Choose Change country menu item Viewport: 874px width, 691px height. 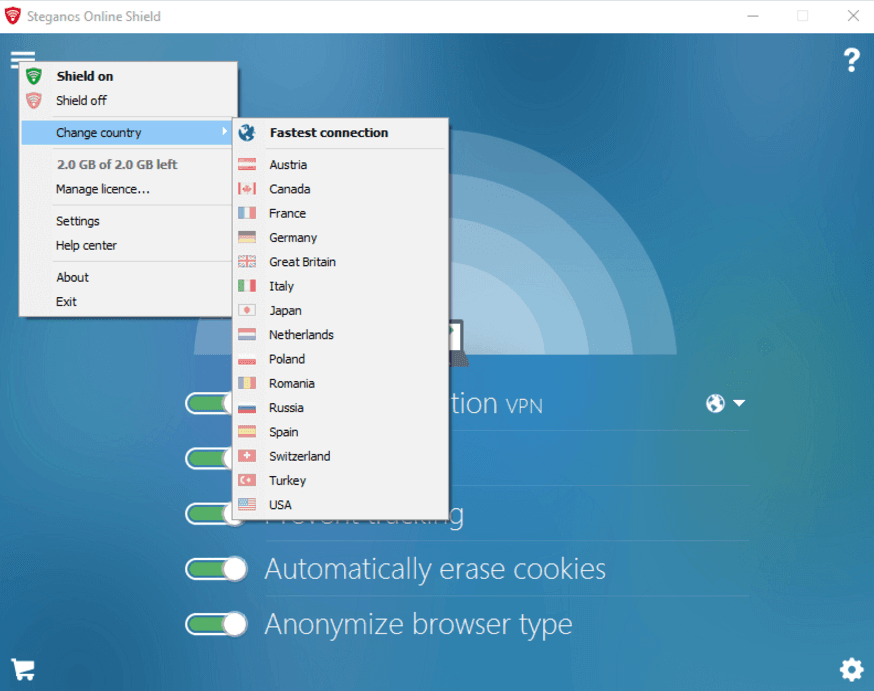click(x=127, y=133)
